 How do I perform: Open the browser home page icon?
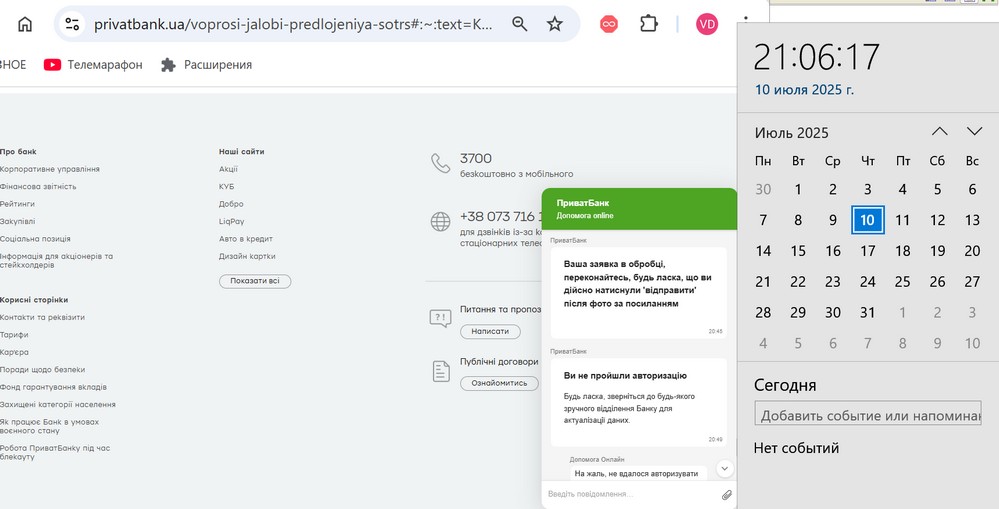point(25,24)
